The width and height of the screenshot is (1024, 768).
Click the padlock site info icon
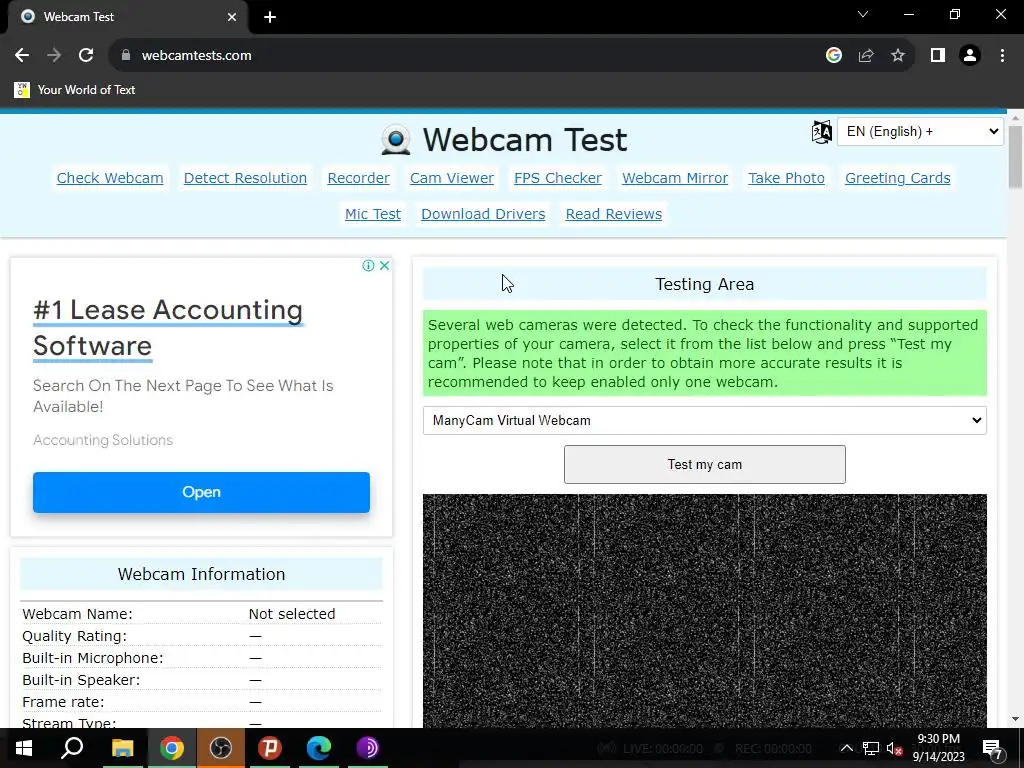pyautogui.click(x=126, y=56)
